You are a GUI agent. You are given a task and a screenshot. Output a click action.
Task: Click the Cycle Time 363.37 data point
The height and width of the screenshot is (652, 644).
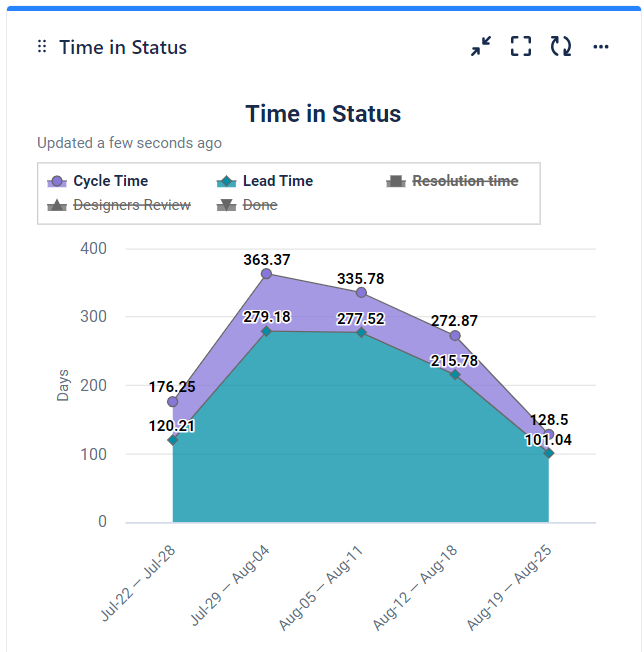tap(267, 273)
